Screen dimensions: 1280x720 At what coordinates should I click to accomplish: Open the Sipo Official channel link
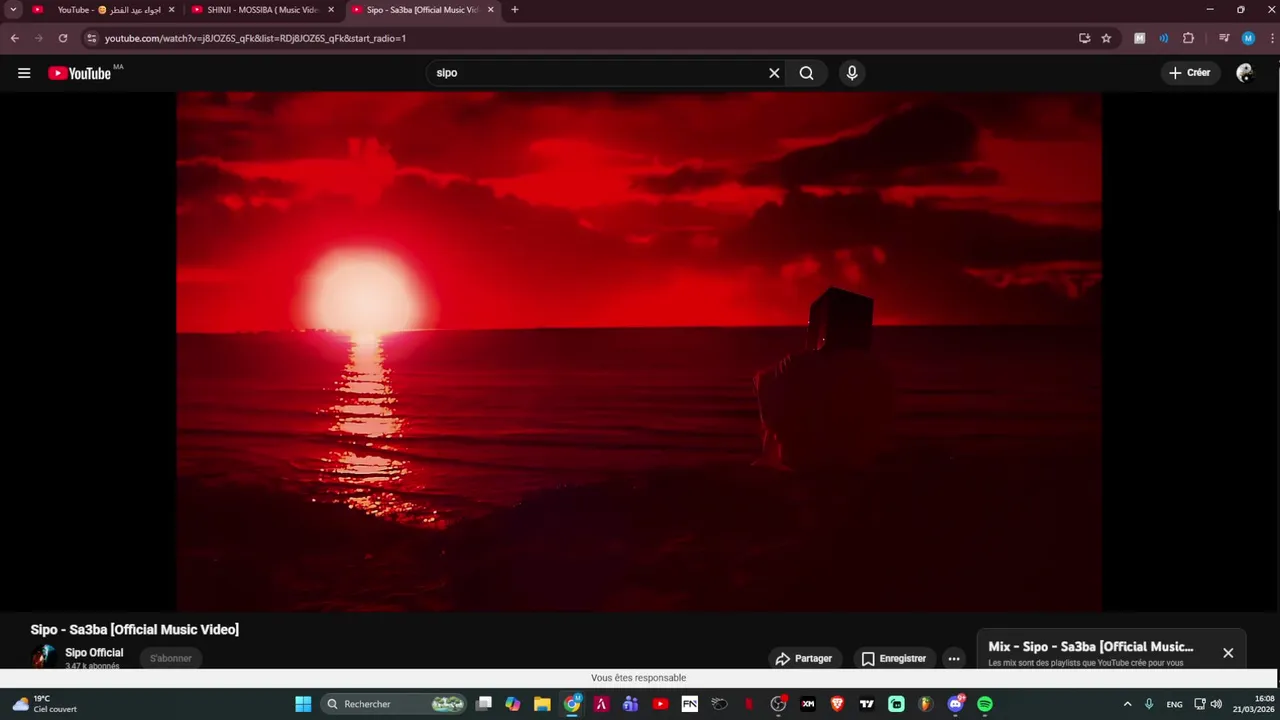(x=94, y=652)
